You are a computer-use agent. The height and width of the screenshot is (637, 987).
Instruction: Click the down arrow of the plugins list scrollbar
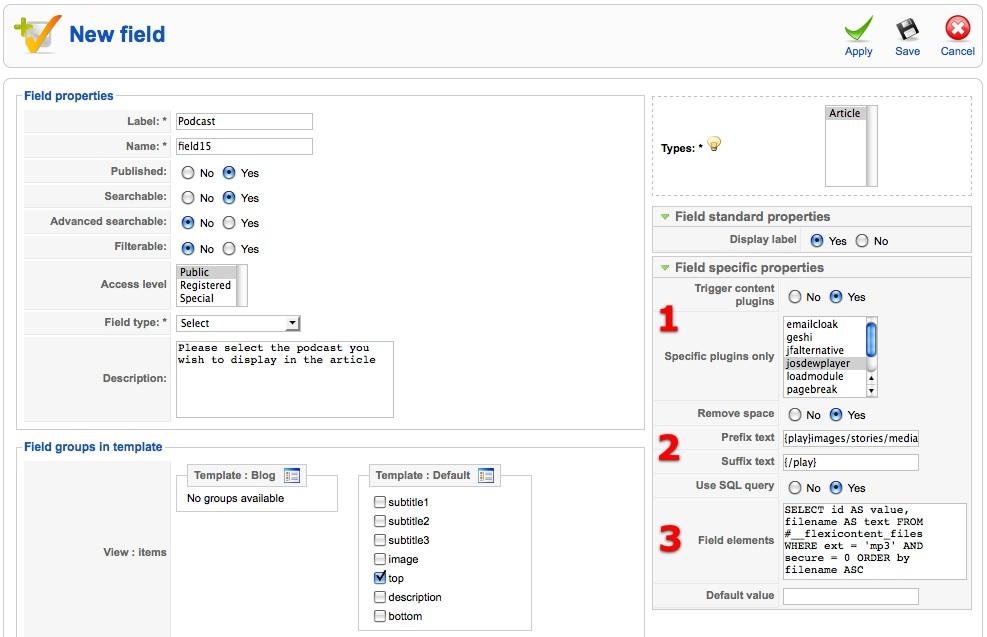[x=871, y=391]
